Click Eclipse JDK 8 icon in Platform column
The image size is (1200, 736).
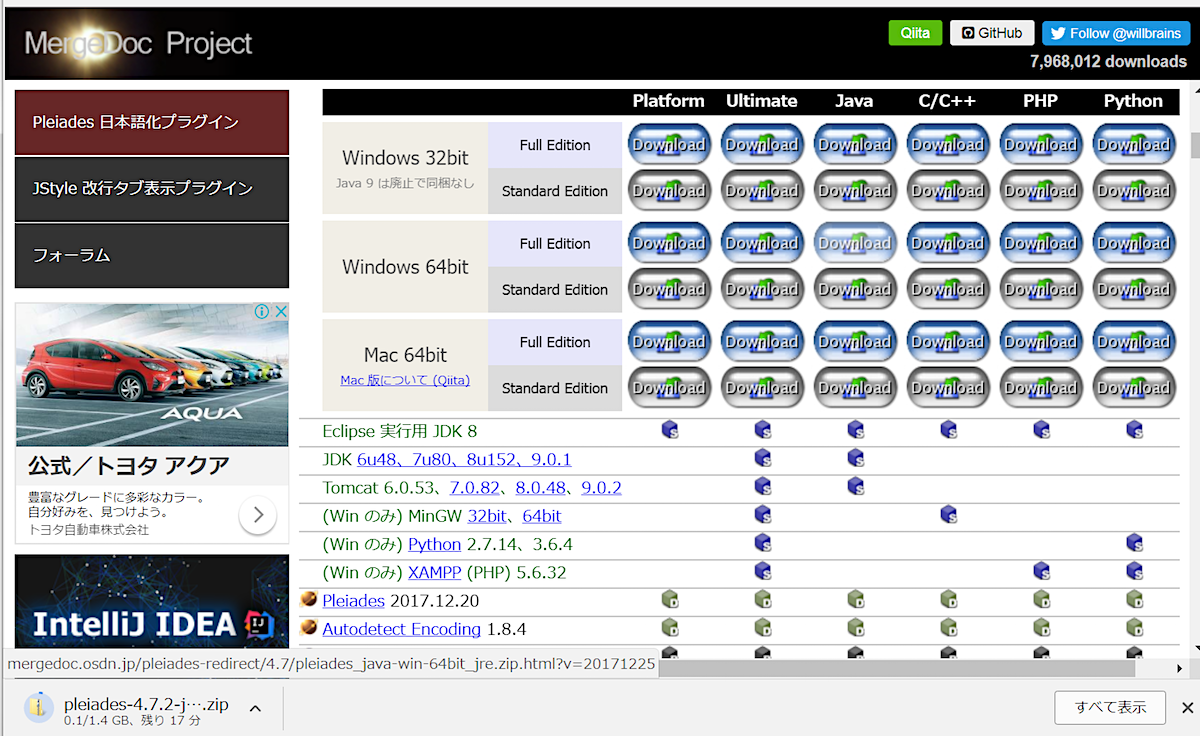(670, 430)
